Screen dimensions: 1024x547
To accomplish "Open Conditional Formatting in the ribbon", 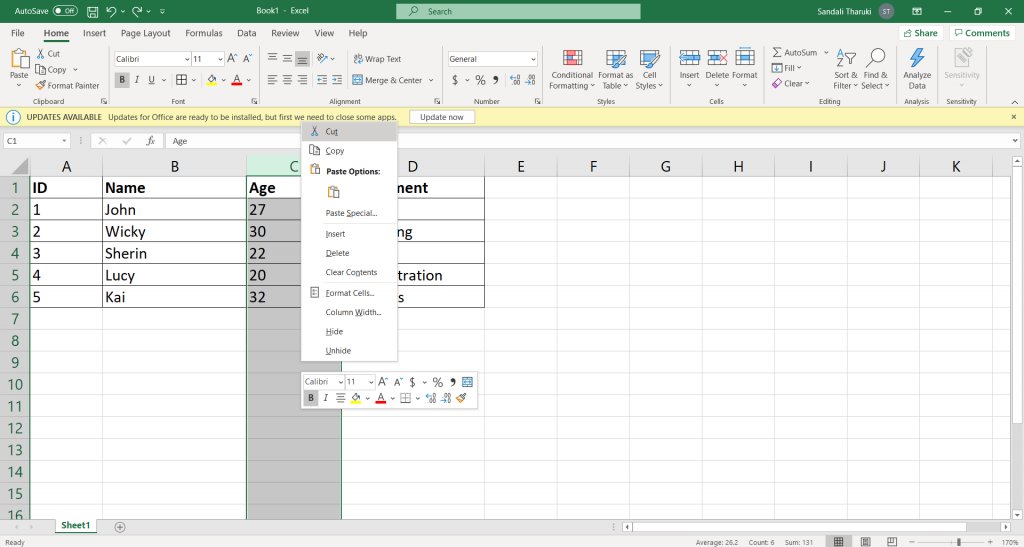I will point(572,70).
